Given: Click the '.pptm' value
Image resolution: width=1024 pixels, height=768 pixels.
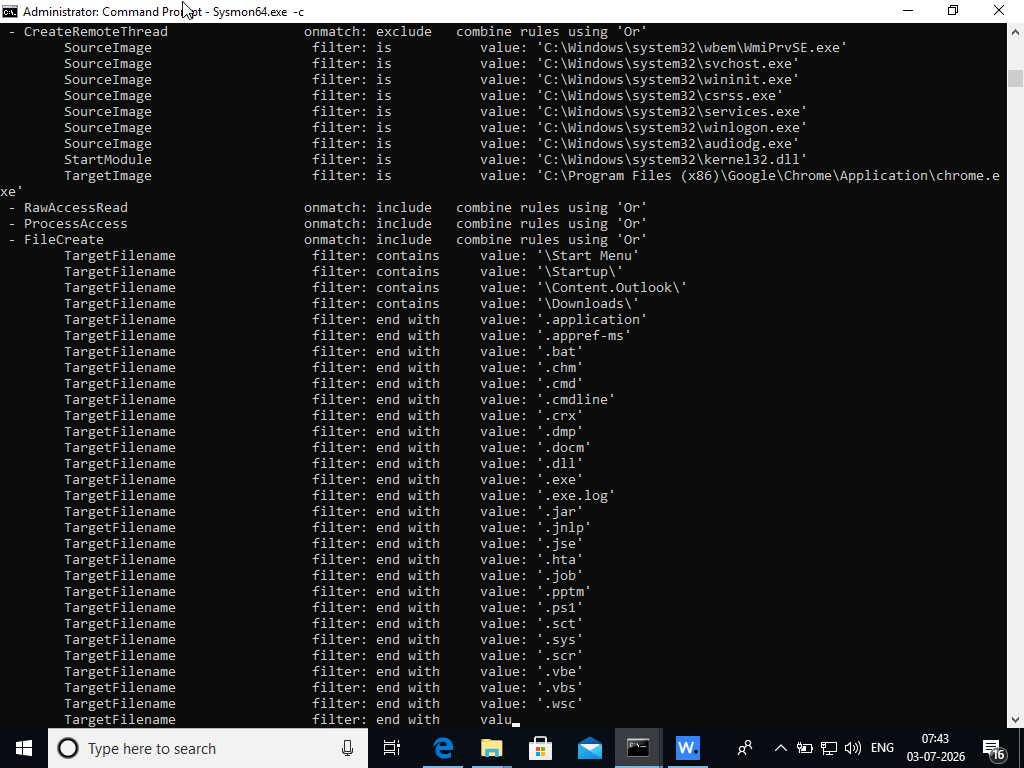Looking at the screenshot, I should 564,592.
